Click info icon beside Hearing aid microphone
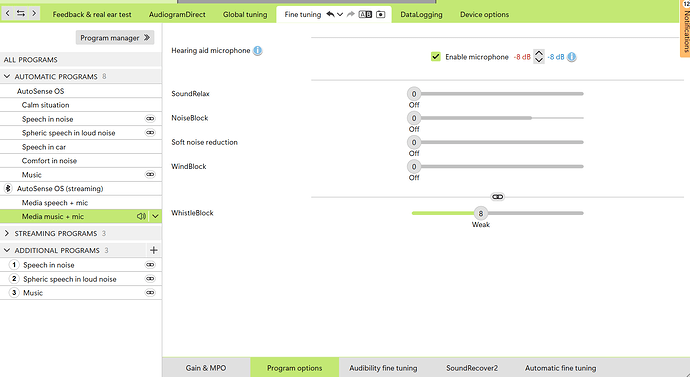690x377 pixels. coord(258,51)
